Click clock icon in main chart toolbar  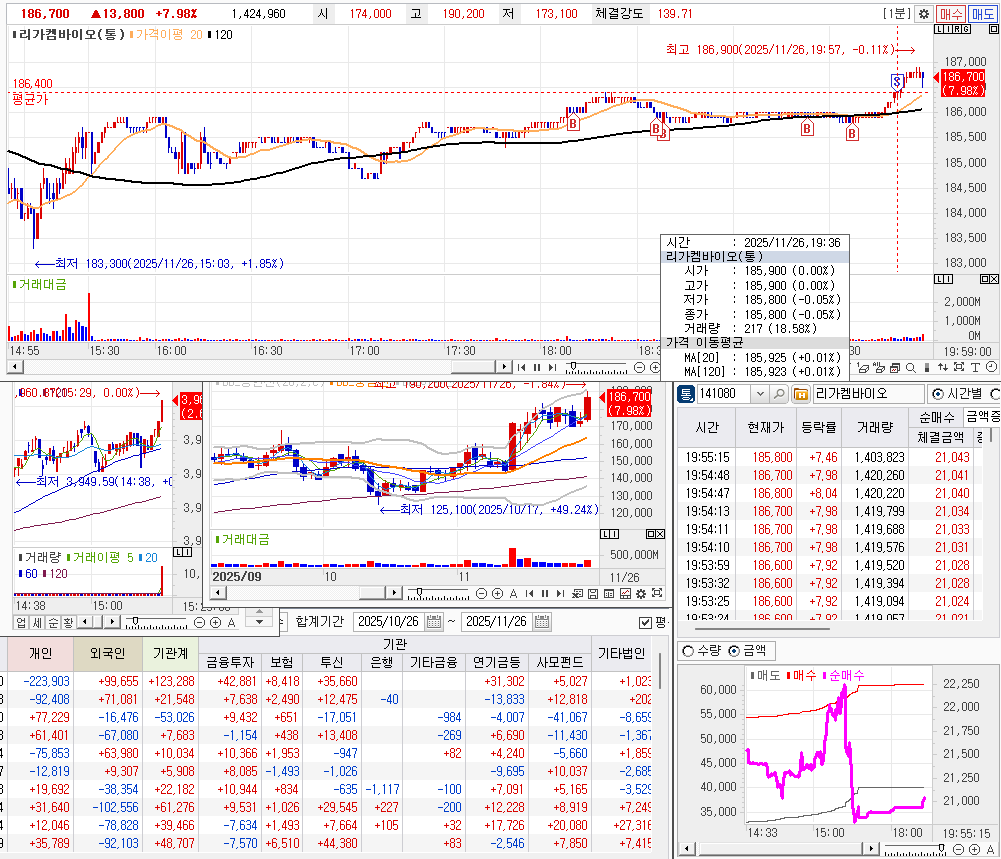pyautogui.click(x=991, y=367)
